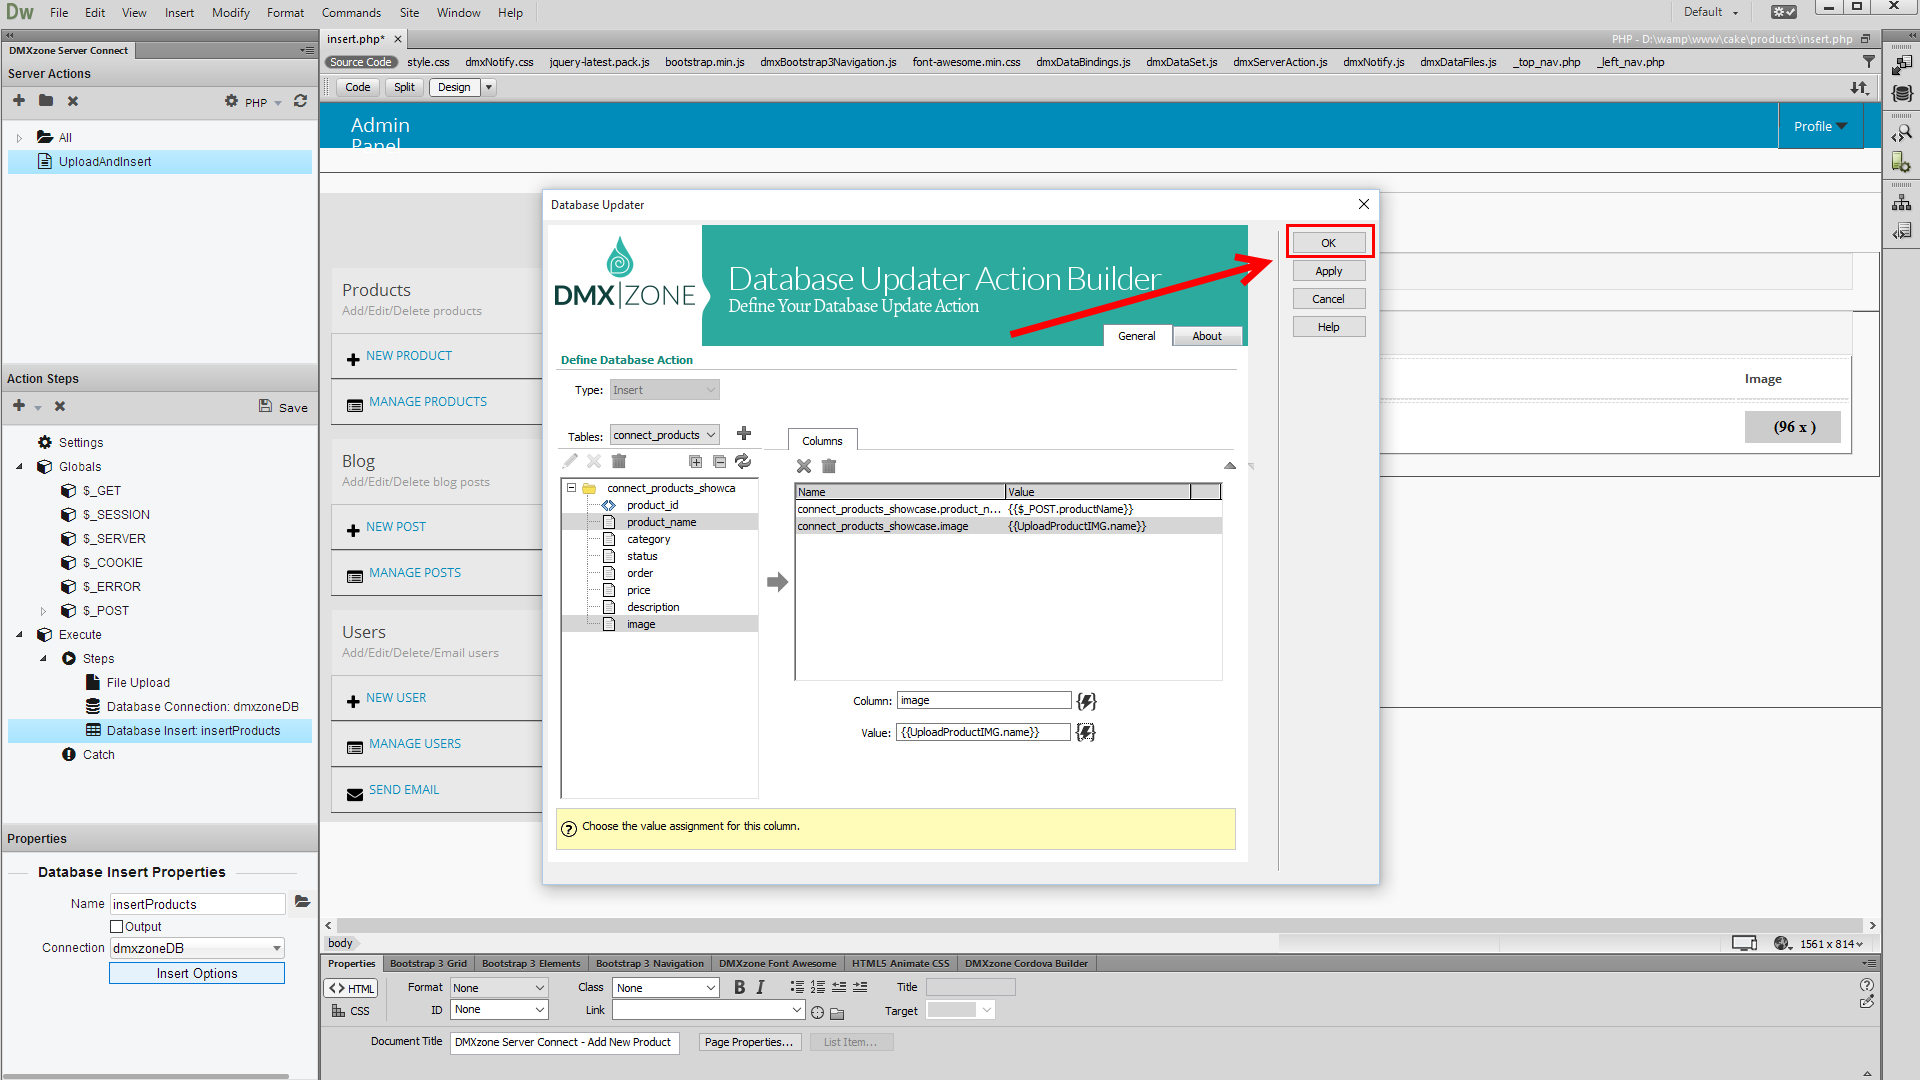Open the DMXzone Font Awesome panel tab
This screenshot has height=1080, width=1920.
pyautogui.click(x=777, y=963)
